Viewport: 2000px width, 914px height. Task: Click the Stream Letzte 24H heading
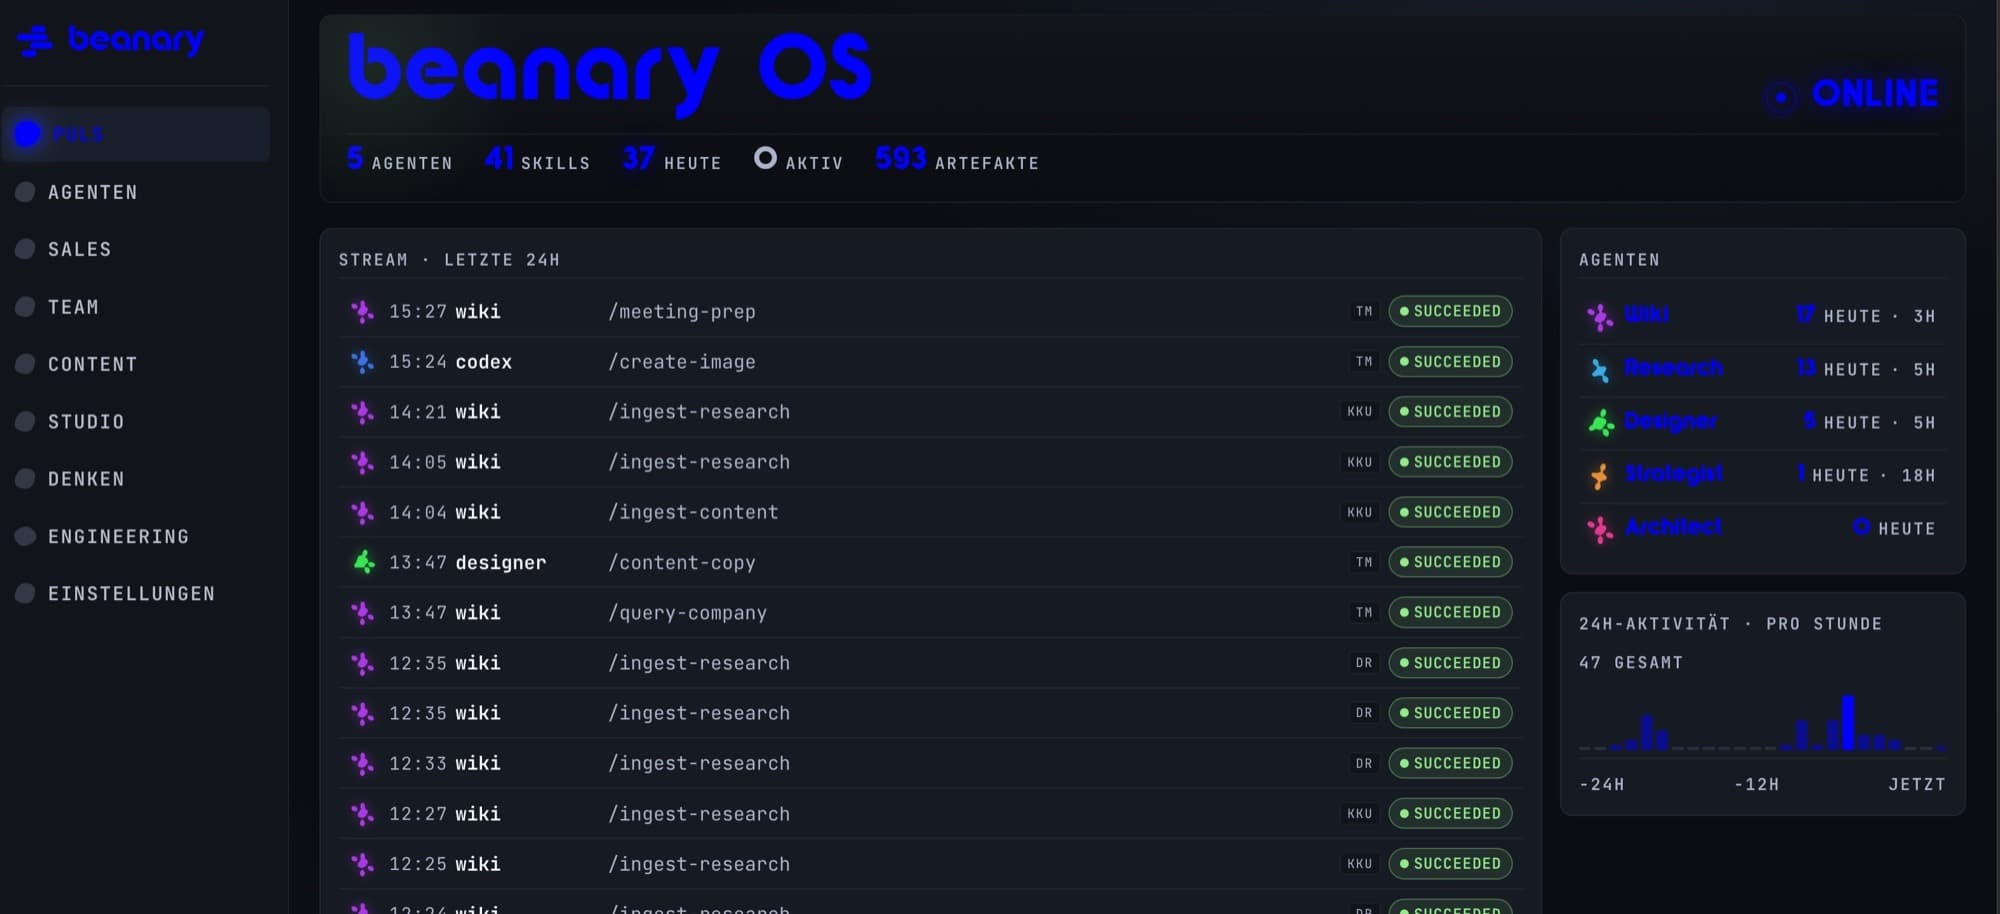click(449, 260)
